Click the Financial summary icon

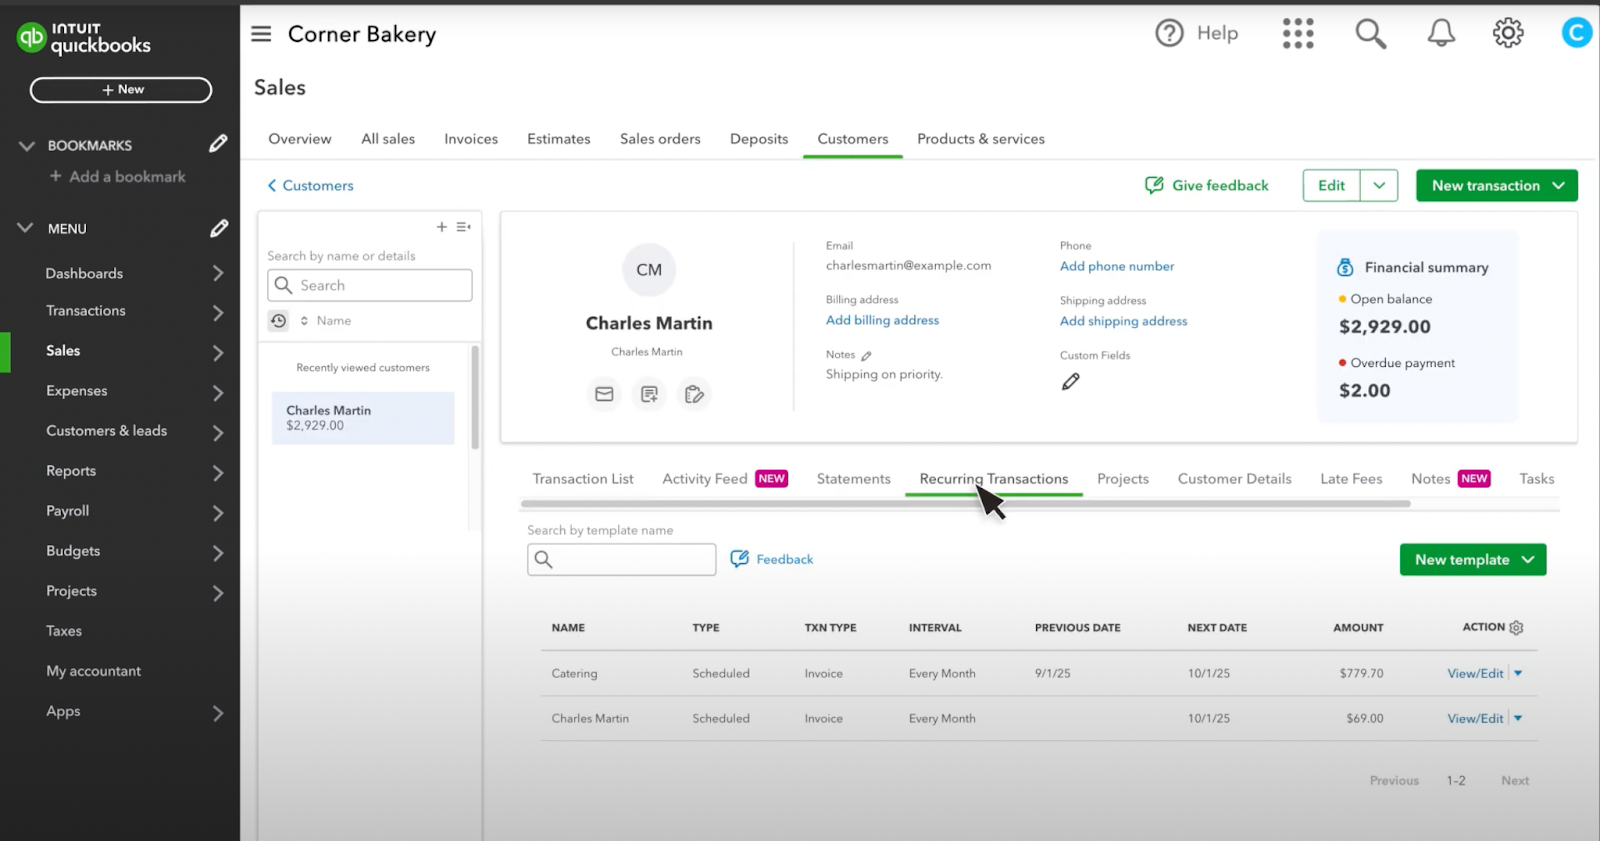(x=1345, y=267)
